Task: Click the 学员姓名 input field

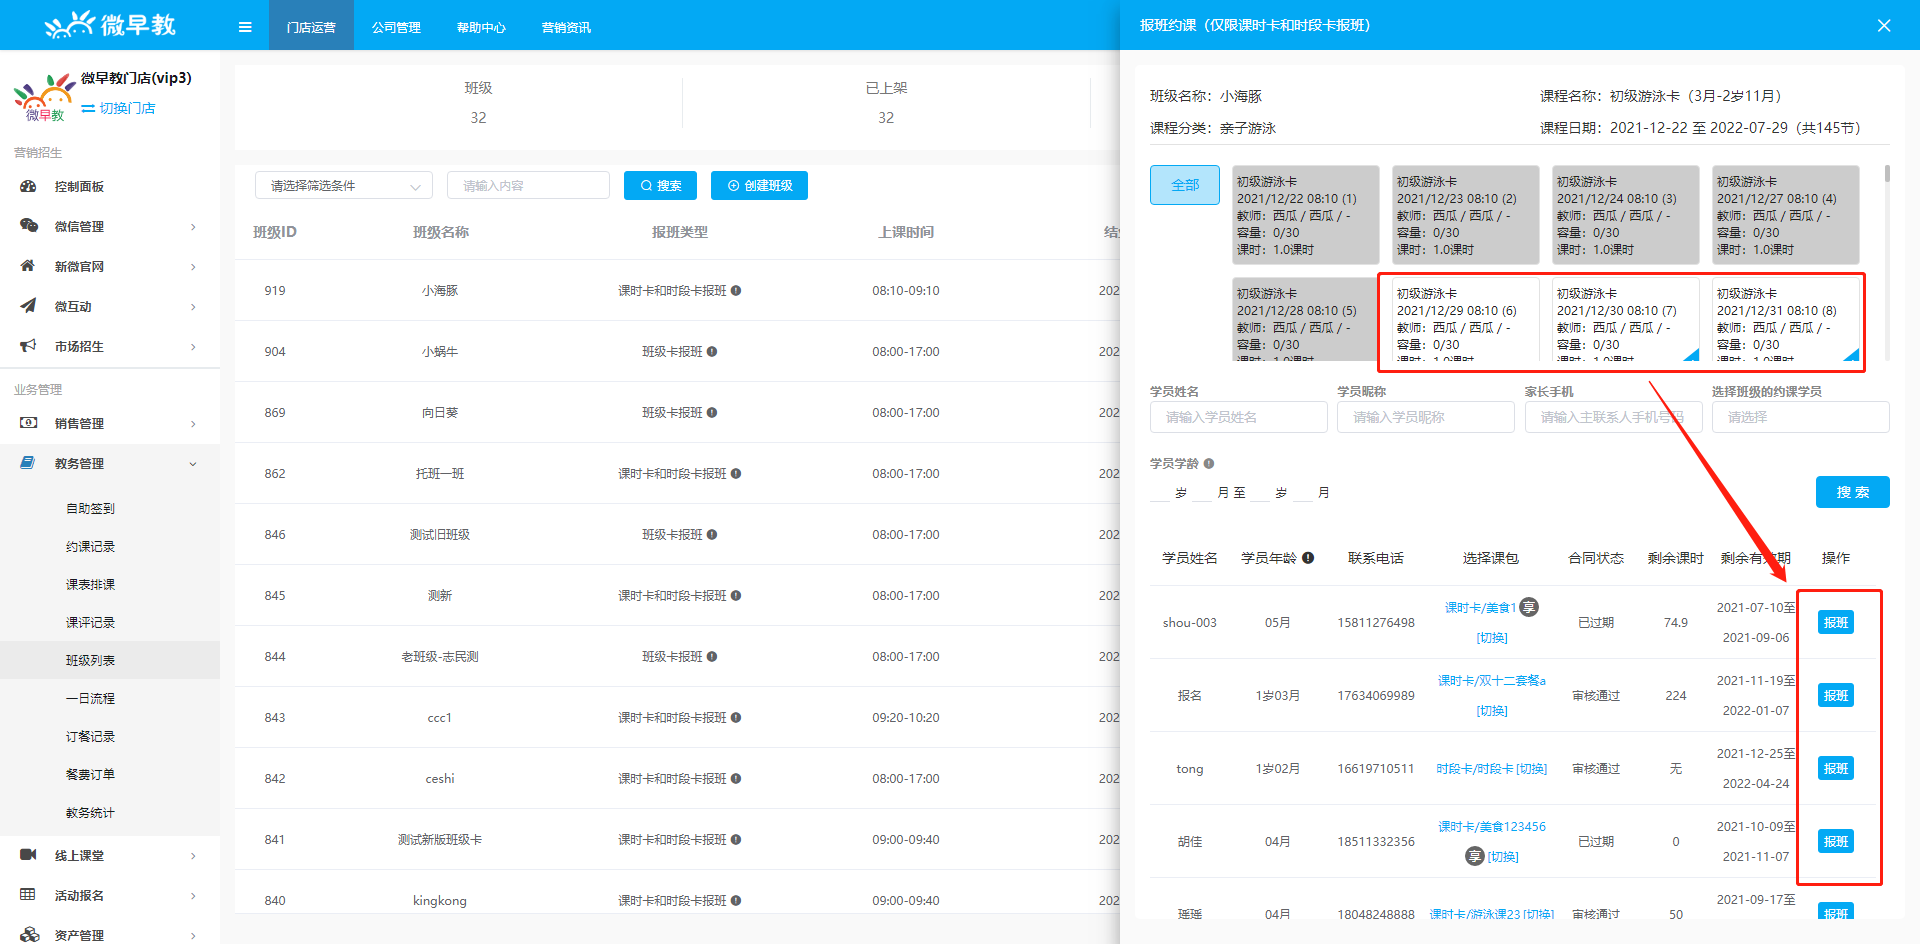Action: 1238,417
